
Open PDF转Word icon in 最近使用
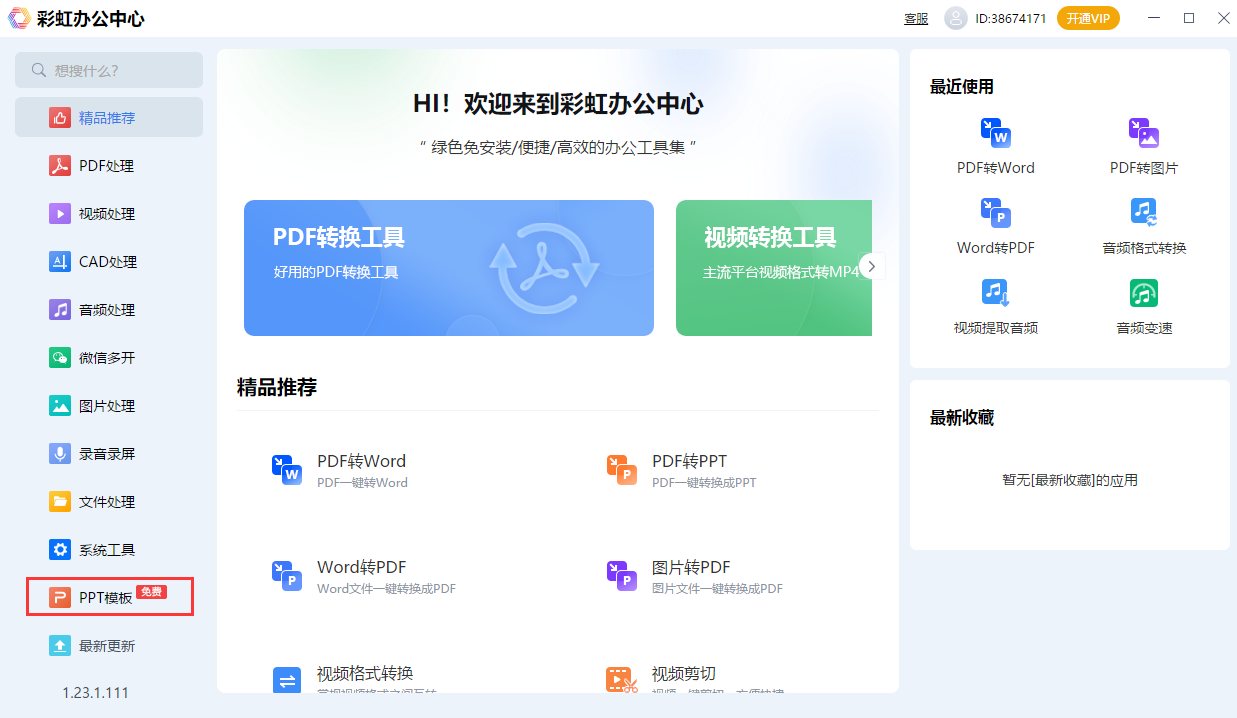tap(995, 133)
